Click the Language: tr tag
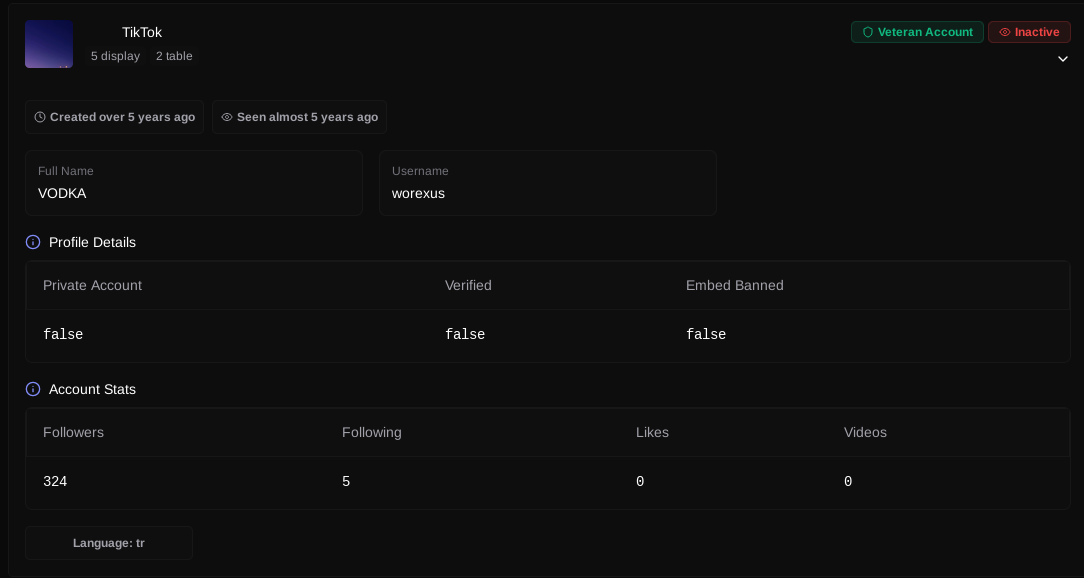This screenshot has height=578, width=1084. 109,543
